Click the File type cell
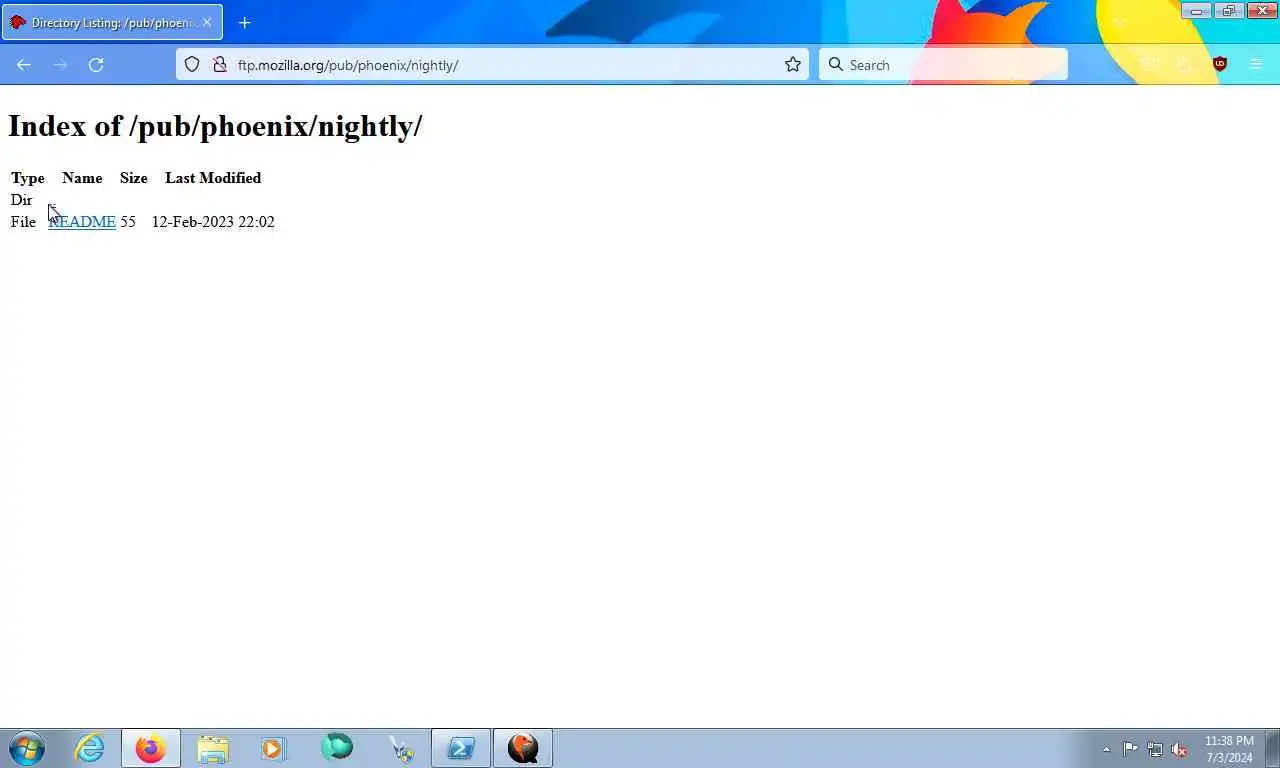 23,222
